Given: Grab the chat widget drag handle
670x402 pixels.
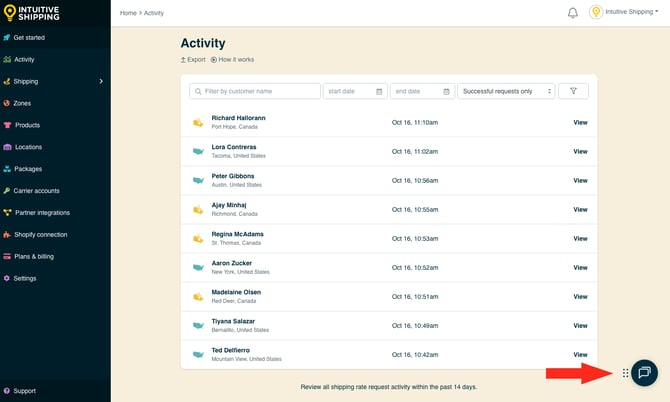Looking at the screenshot, I should pos(625,373).
